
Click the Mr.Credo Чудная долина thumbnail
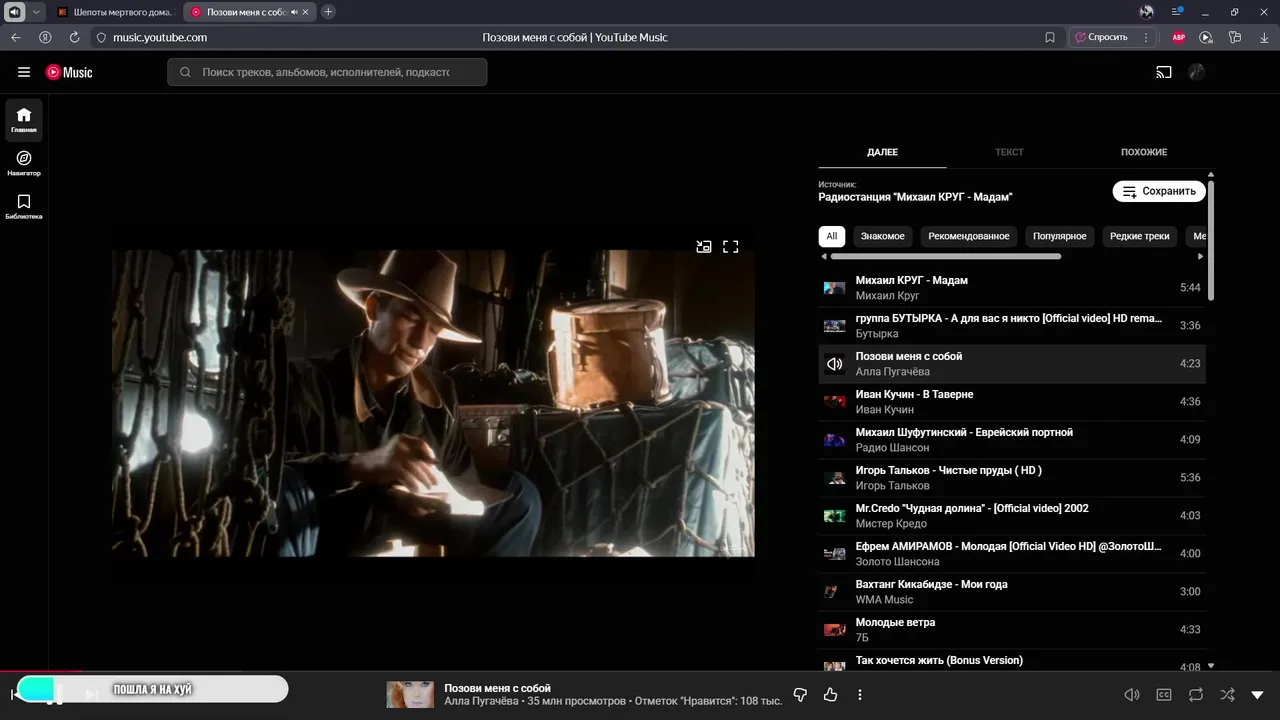pos(834,516)
